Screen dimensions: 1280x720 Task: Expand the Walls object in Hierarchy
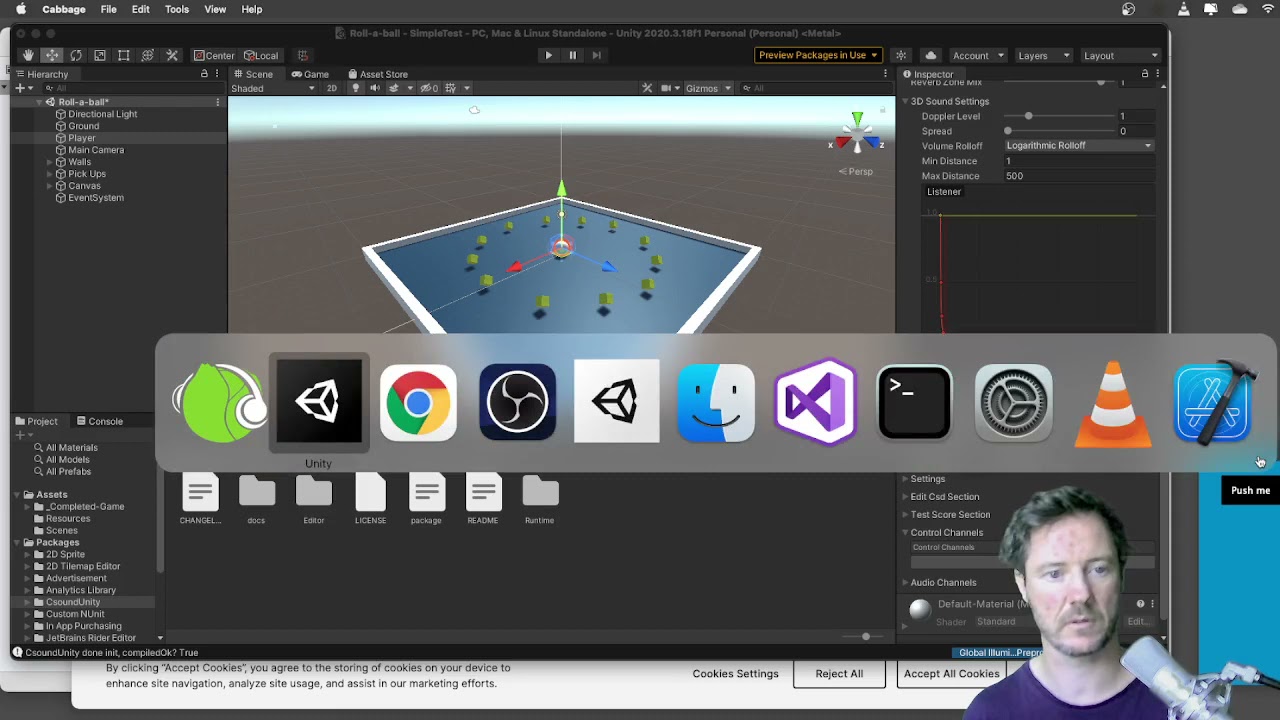[x=50, y=162]
